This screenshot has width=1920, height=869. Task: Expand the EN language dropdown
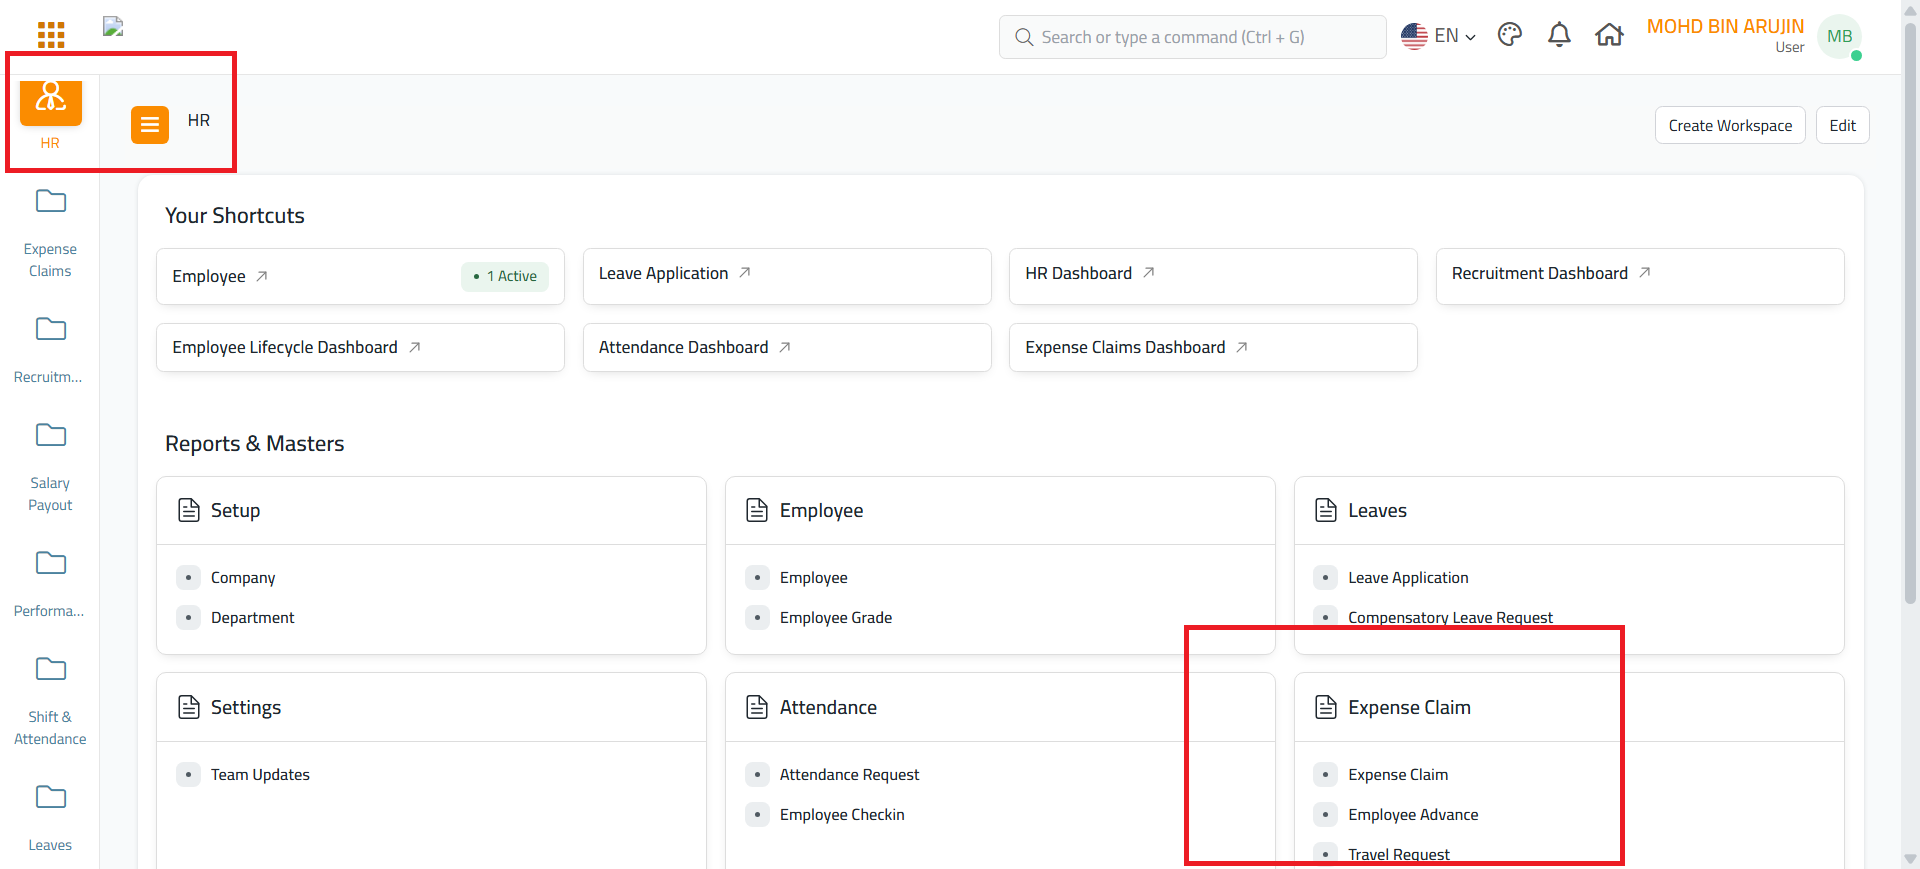[1439, 36]
